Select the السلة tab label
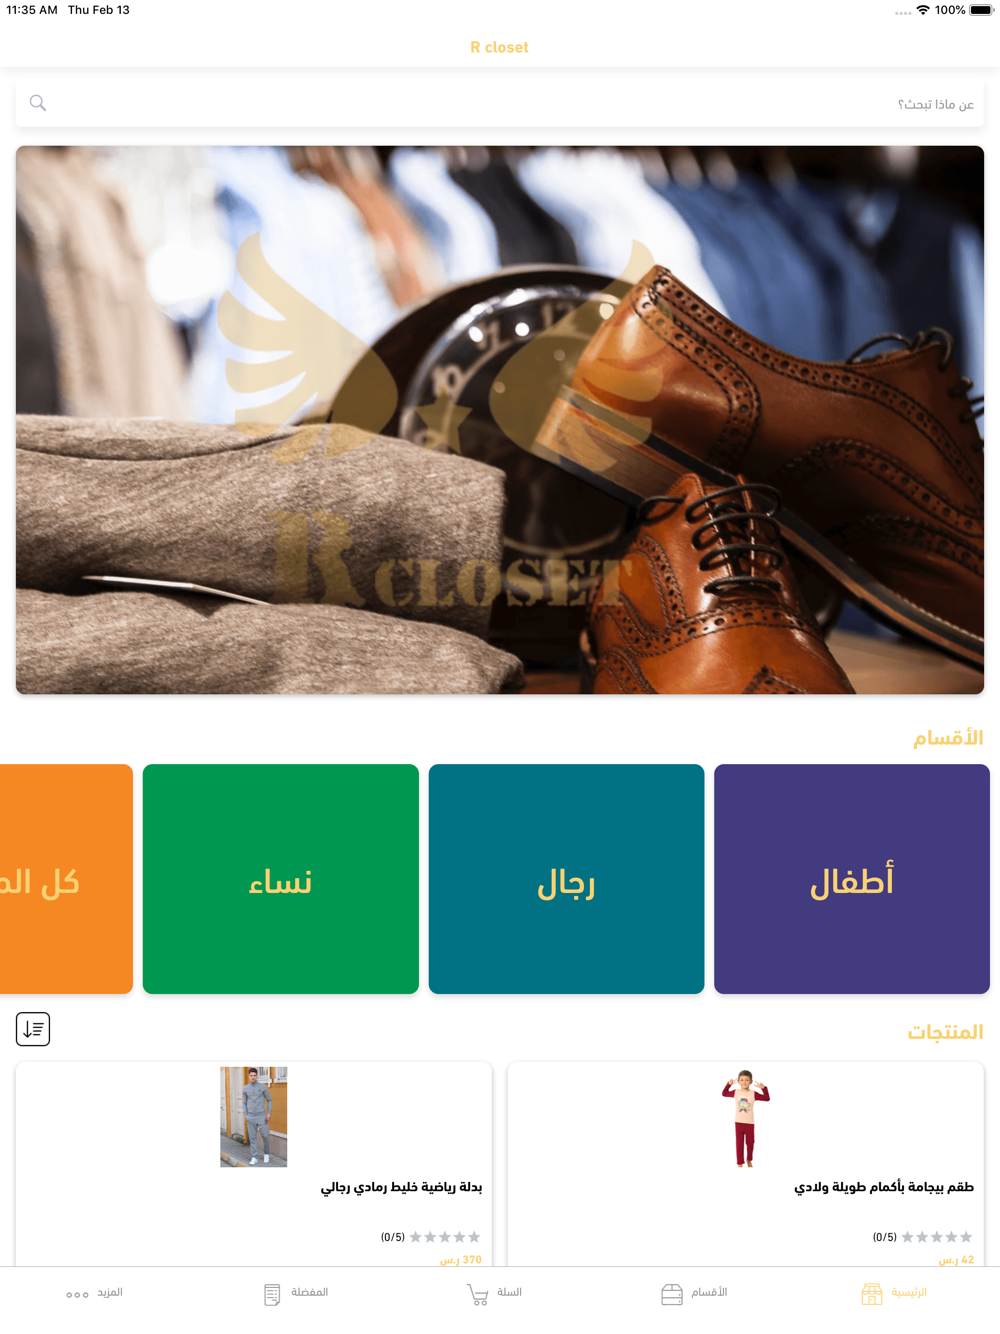1000x1334 pixels. click(x=509, y=1292)
